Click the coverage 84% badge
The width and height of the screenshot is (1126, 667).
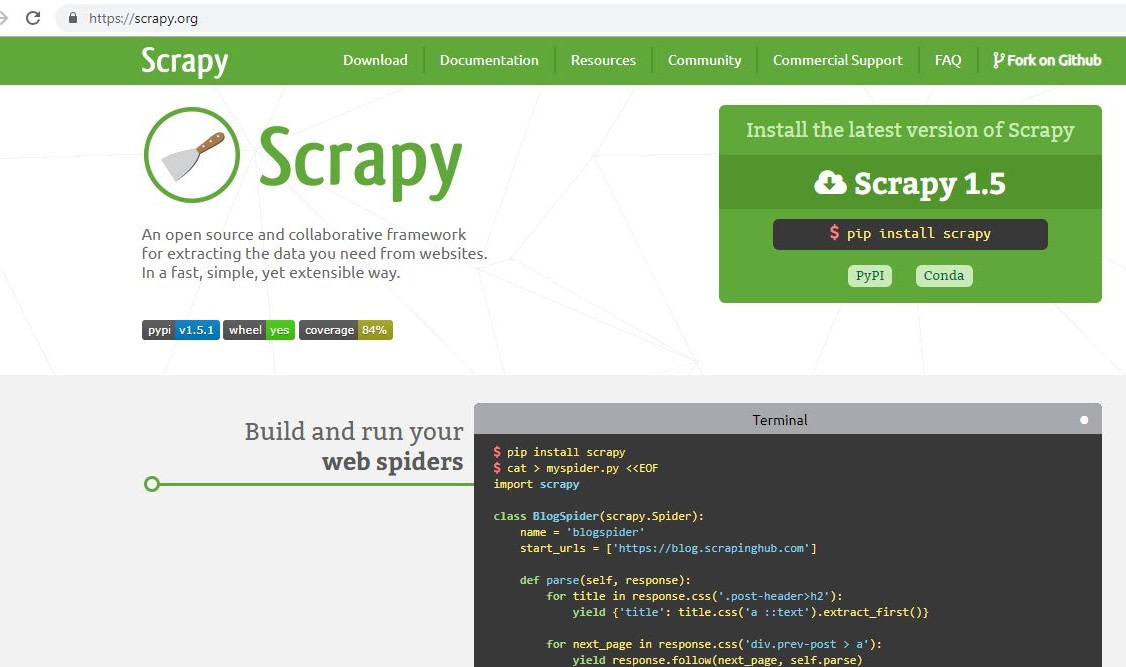pos(346,329)
